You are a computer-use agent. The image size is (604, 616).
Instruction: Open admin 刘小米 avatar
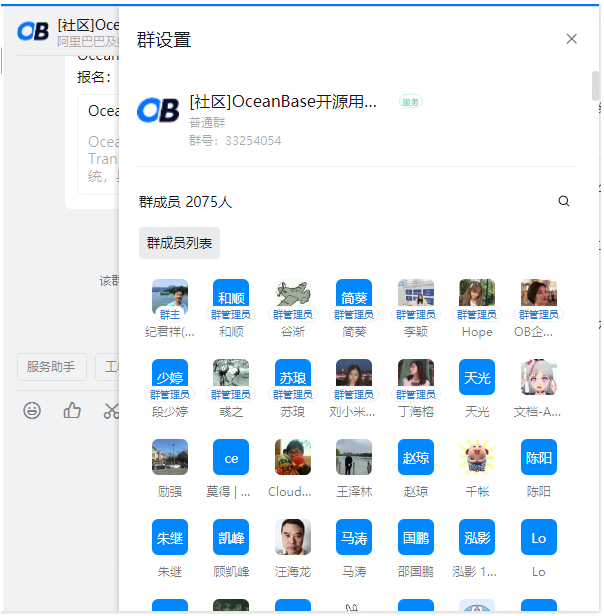click(354, 377)
